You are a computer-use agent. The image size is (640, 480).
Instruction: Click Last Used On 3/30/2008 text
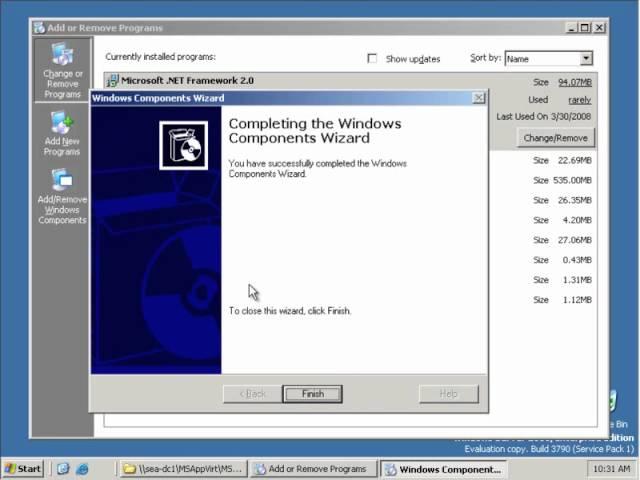(x=544, y=117)
